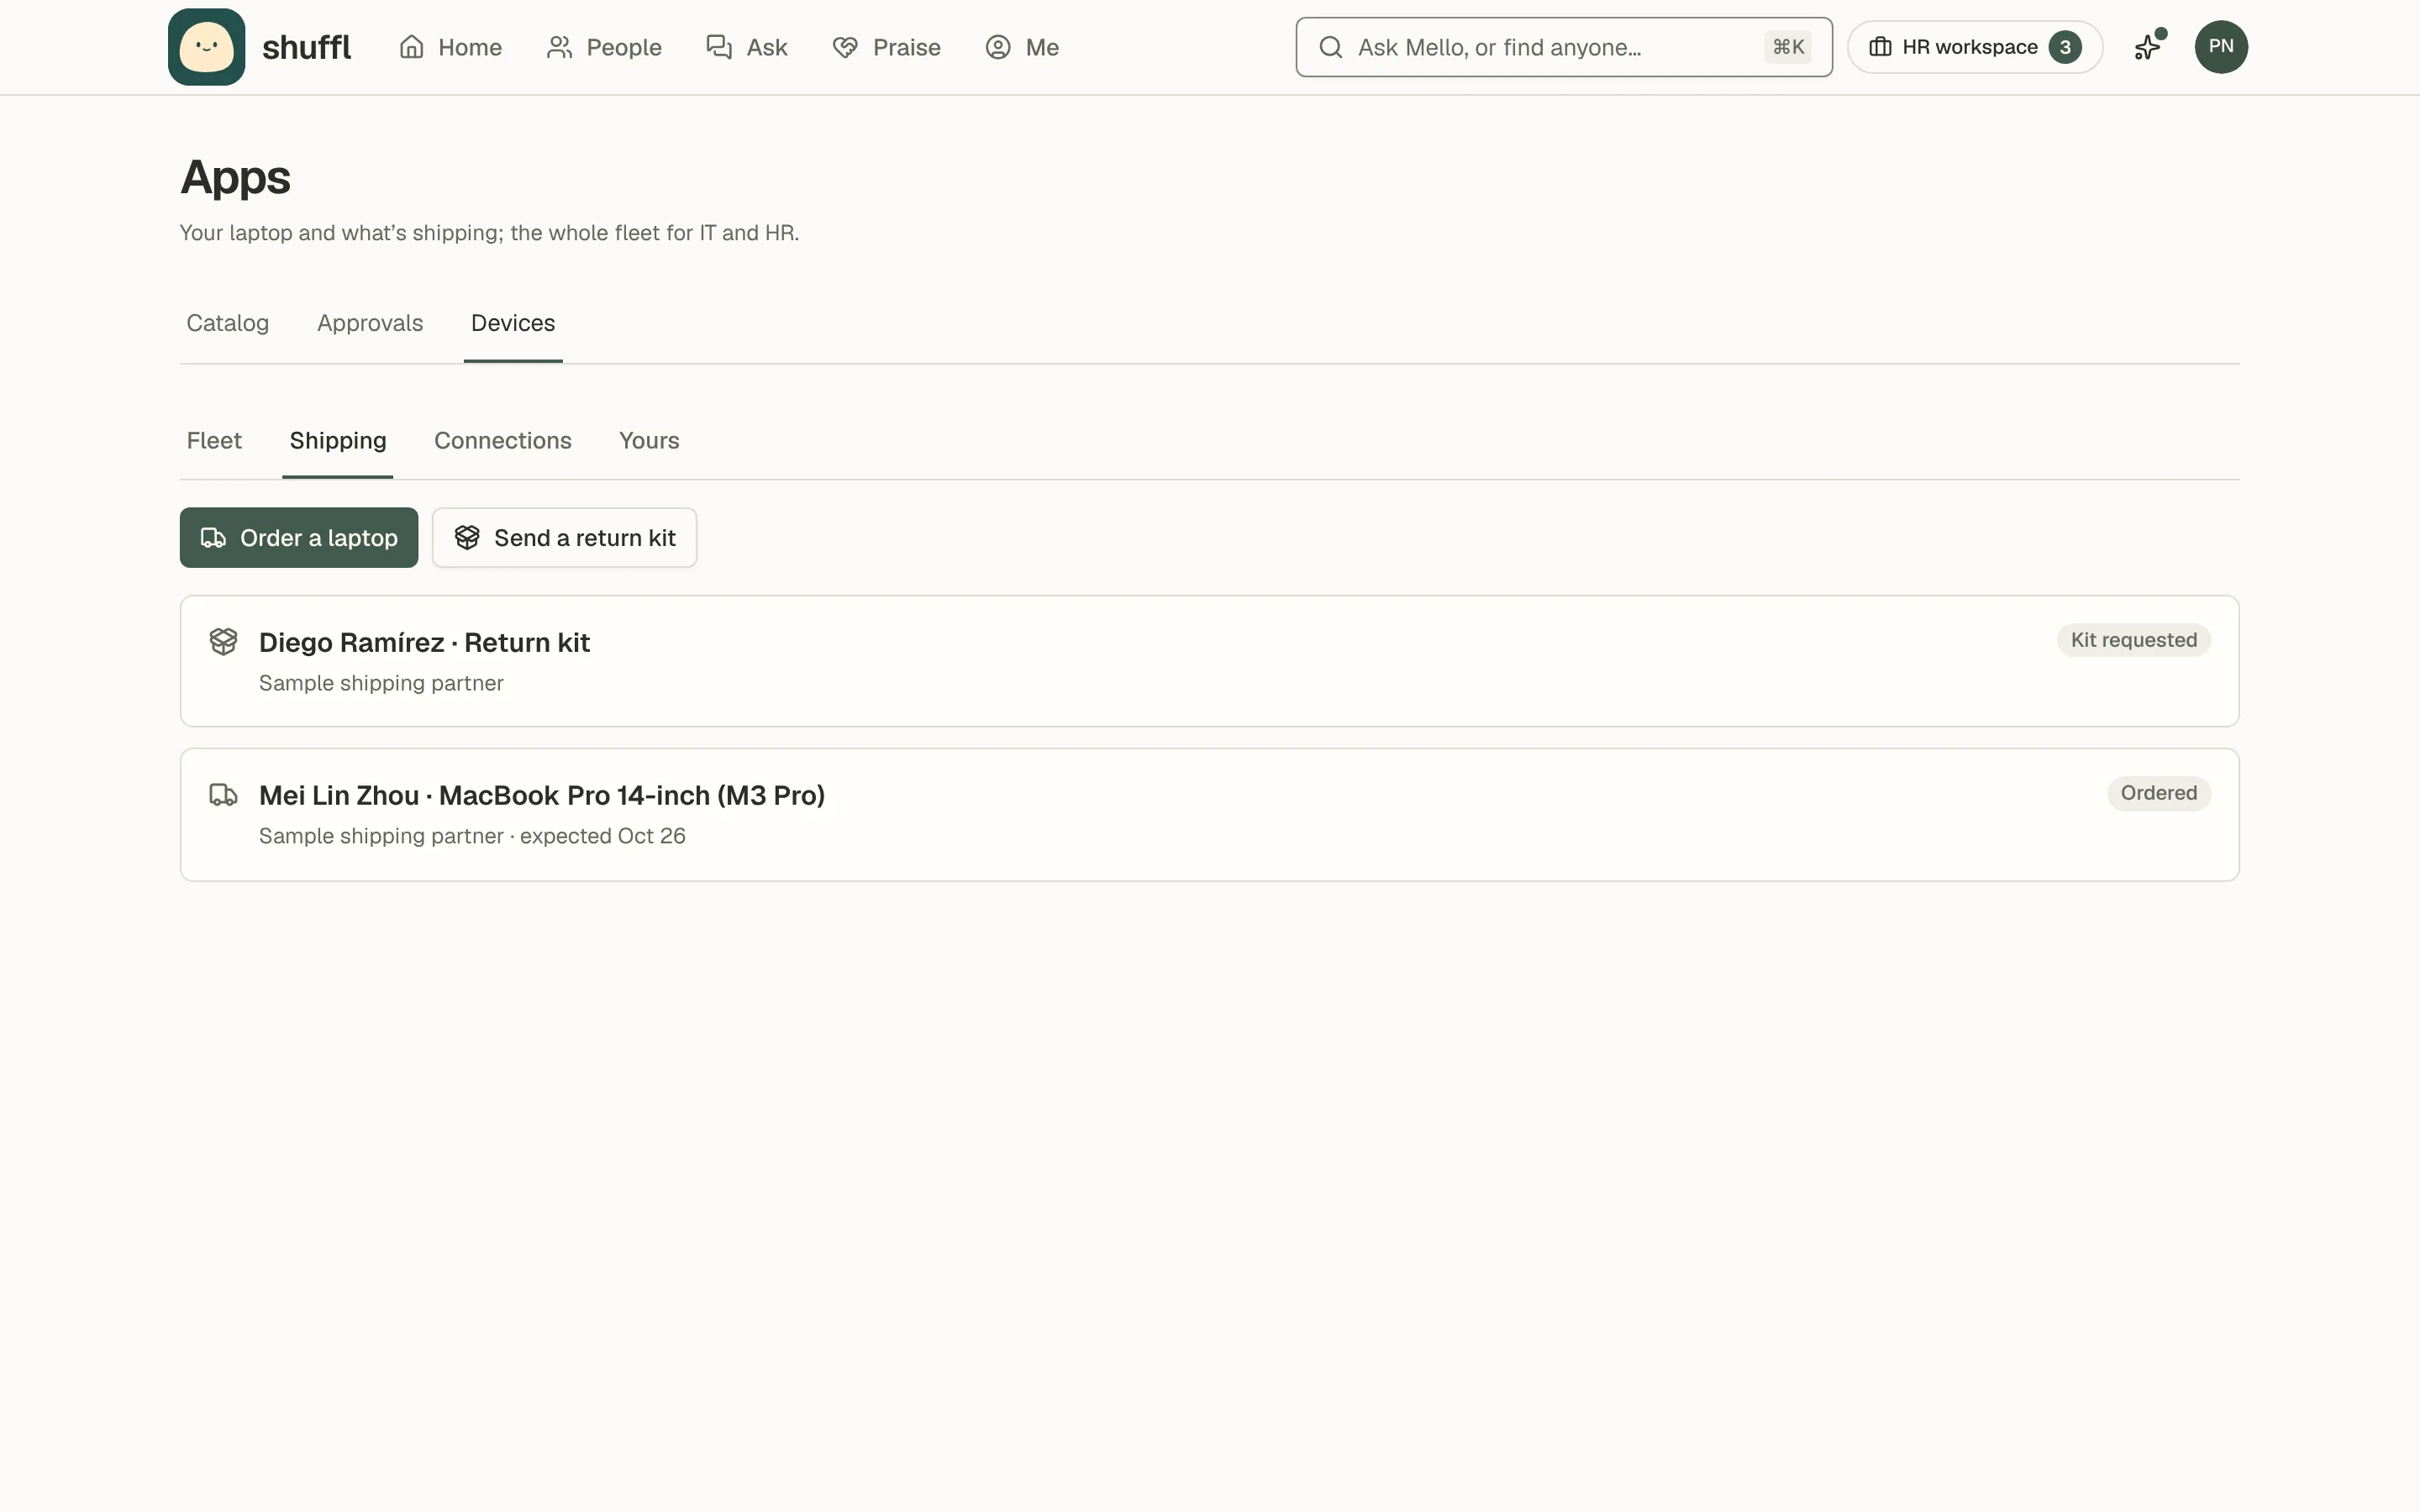Click the Order a laptop button
Image resolution: width=2420 pixels, height=1512 pixels.
coord(299,538)
